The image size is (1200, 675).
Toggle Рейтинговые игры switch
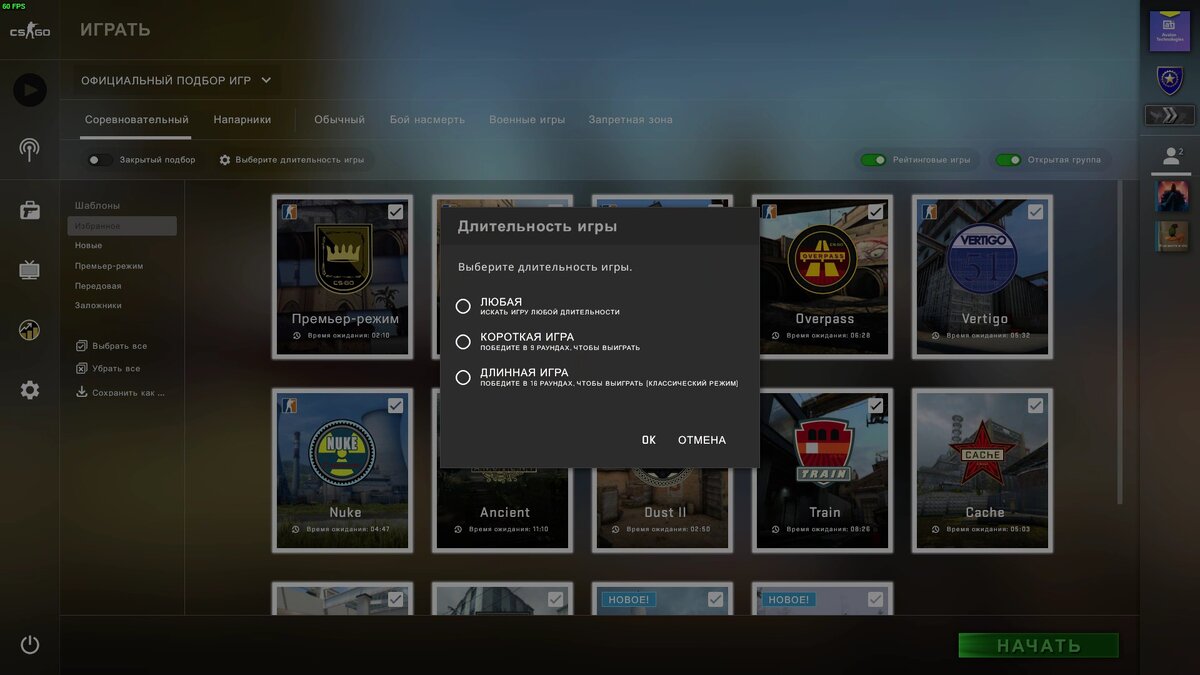(874, 160)
